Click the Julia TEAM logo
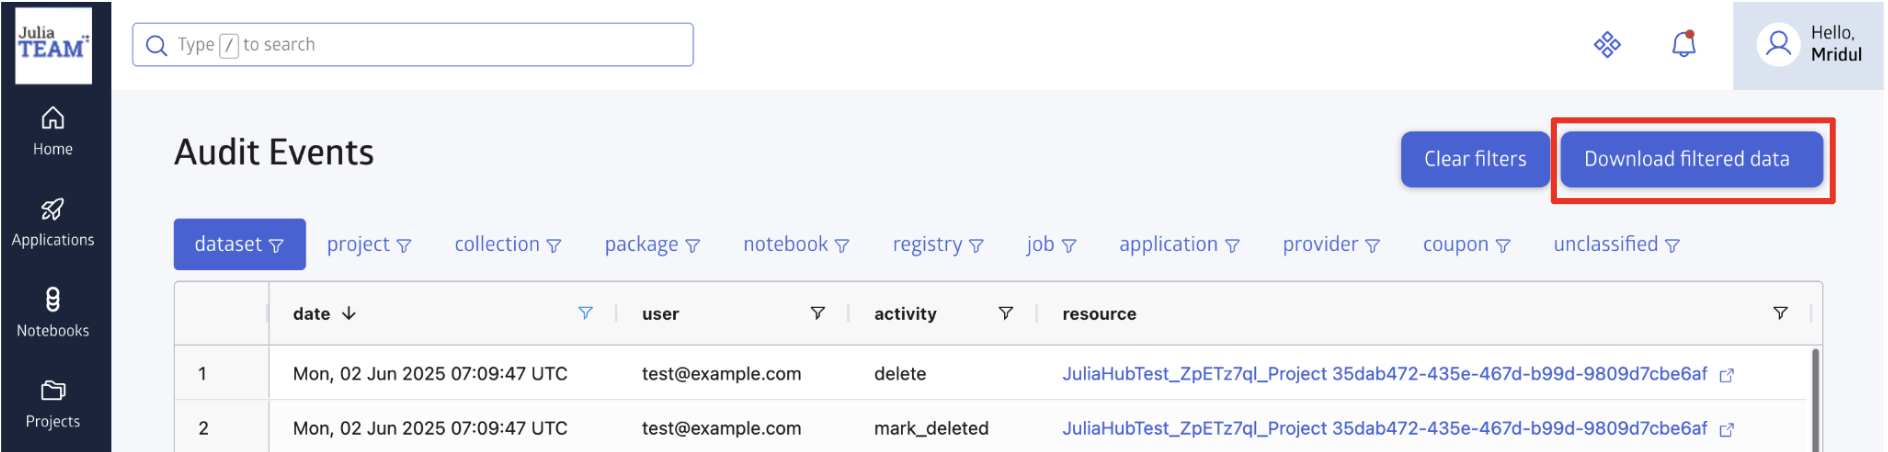1888x452 pixels. [x=53, y=45]
